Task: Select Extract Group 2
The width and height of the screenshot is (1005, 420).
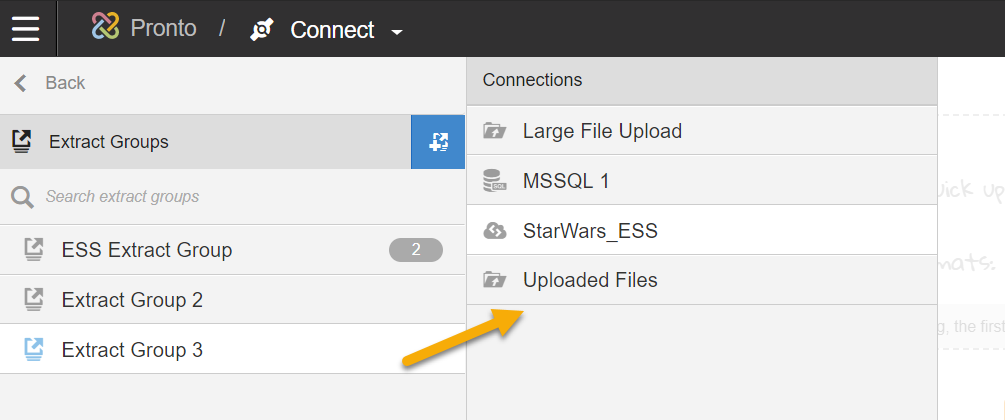Action: pos(233,299)
